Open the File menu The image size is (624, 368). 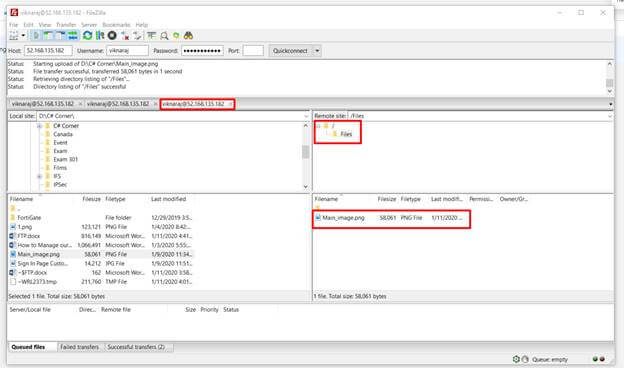point(14,25)
